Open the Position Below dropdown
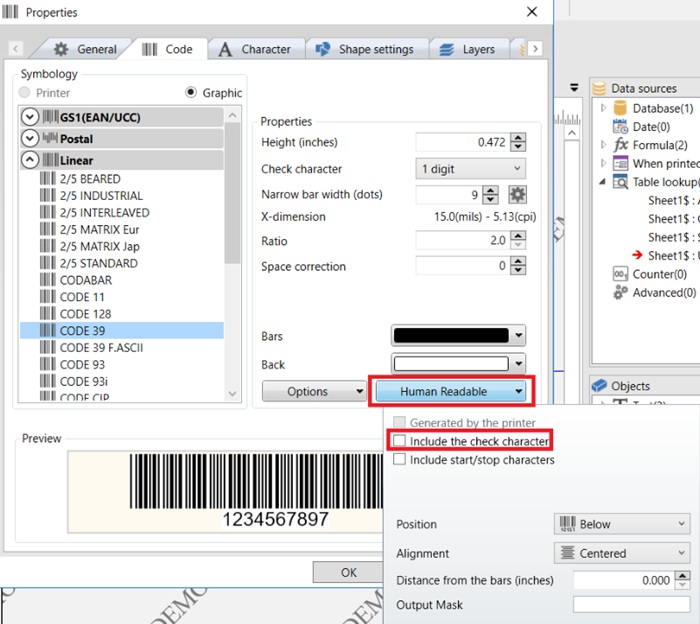Viewport: 700px width, 624px height. tap(622, 524)
